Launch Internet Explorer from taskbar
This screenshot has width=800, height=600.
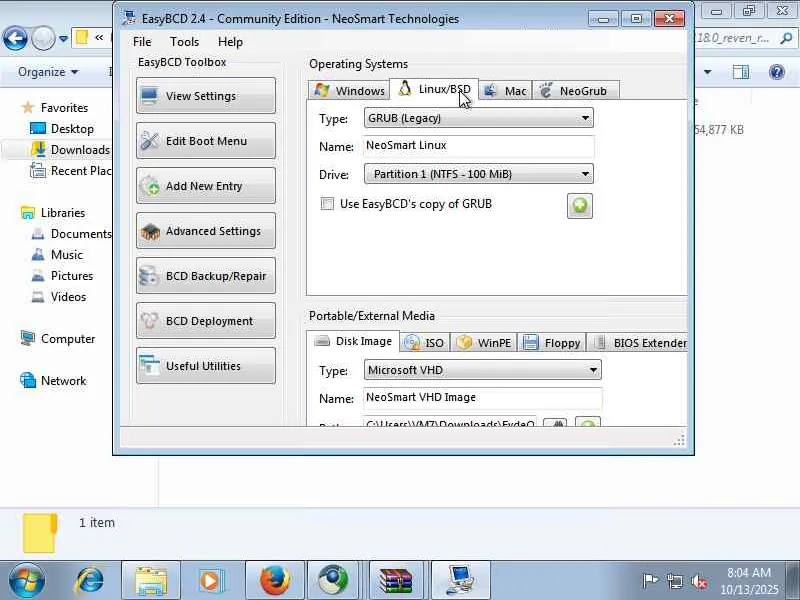(90, 581)
